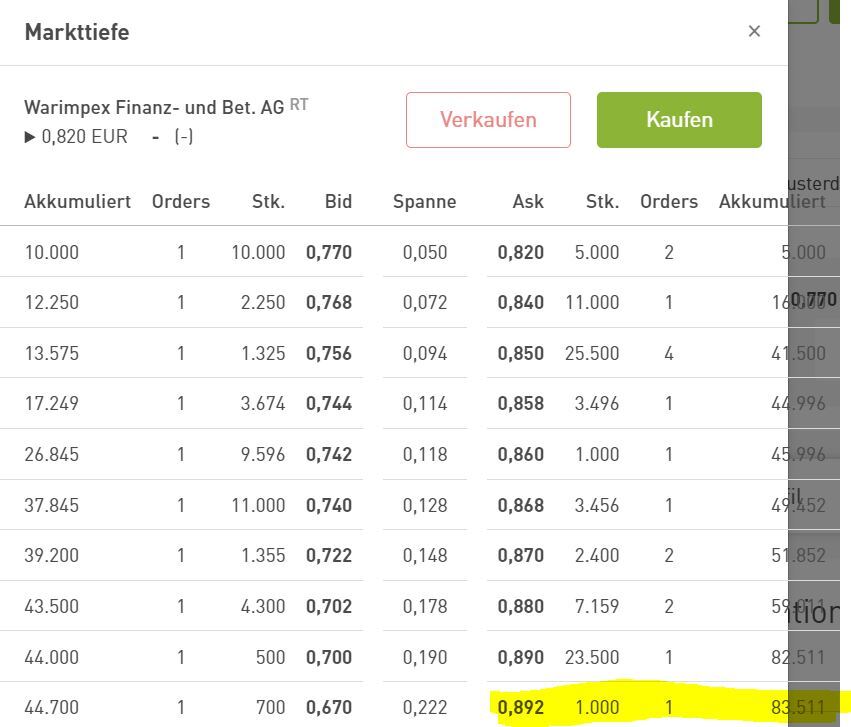Image resolution: width=851 pixels, height=727 pixels.
Task: Click the green Kaufen button
Action: click(x=679, y=120)
